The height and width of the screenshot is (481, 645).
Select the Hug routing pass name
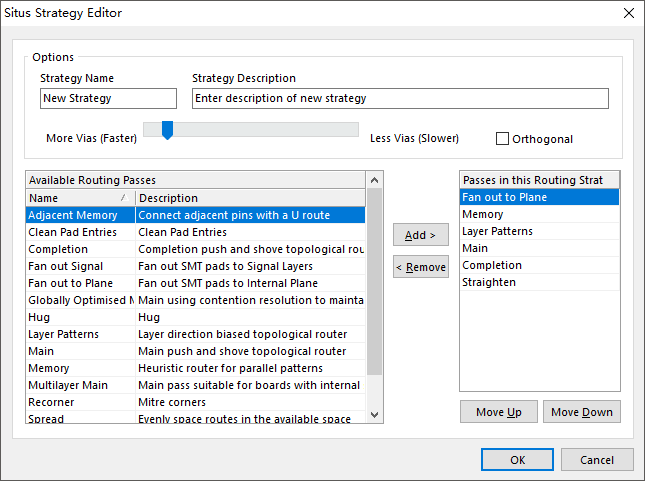[81, 317]
